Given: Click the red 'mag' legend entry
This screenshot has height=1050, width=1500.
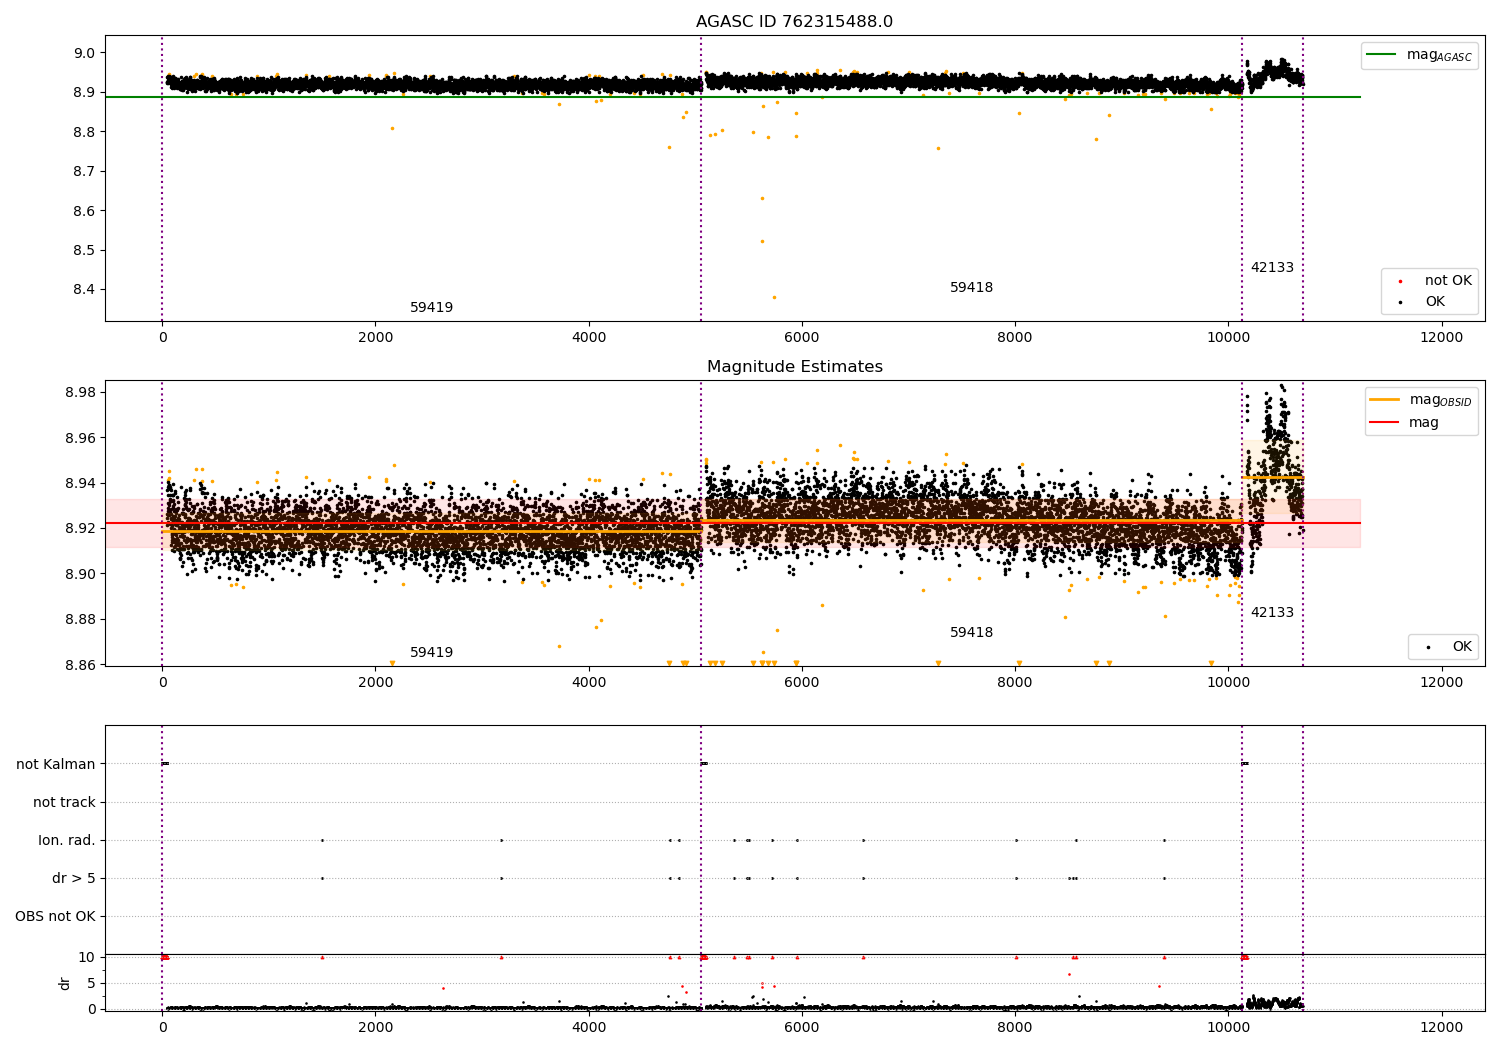Looking at the screenshot, I should coord(1405,423).
